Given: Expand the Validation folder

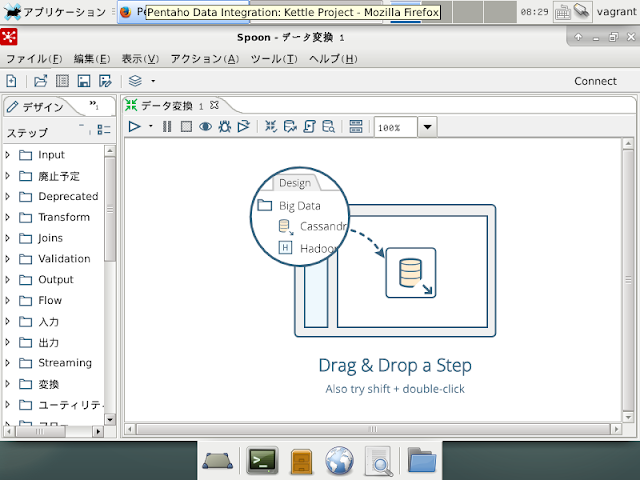Looking at the screenshot, I should [7, 259].
